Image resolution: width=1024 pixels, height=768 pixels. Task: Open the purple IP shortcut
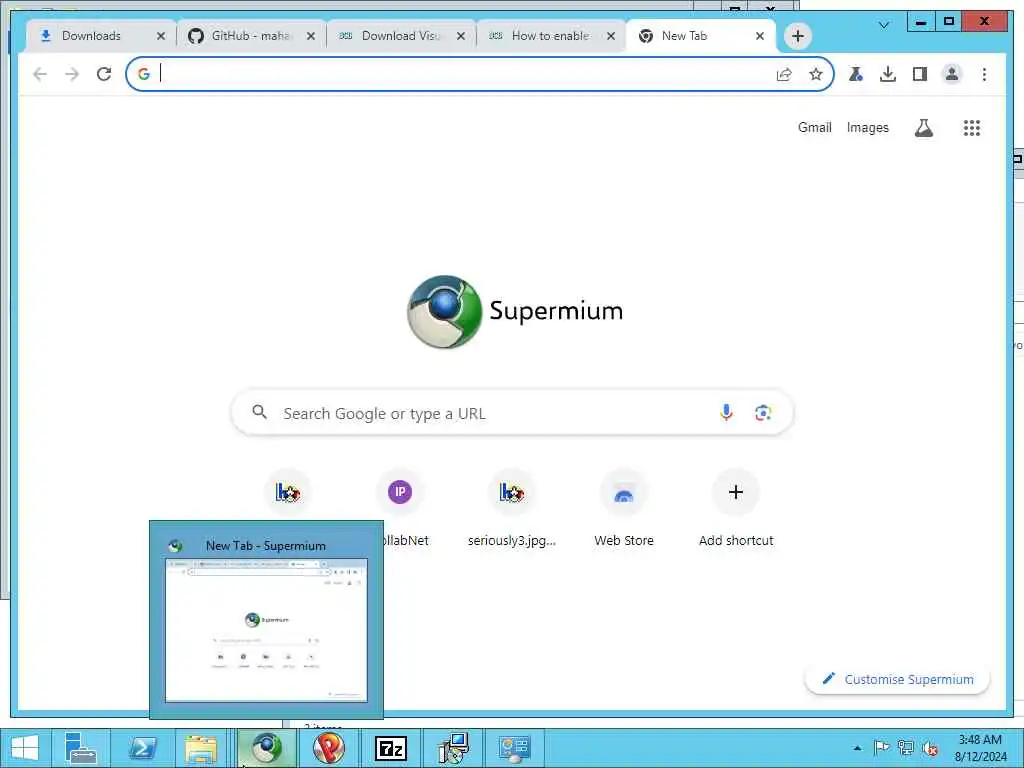coord(400,492)
